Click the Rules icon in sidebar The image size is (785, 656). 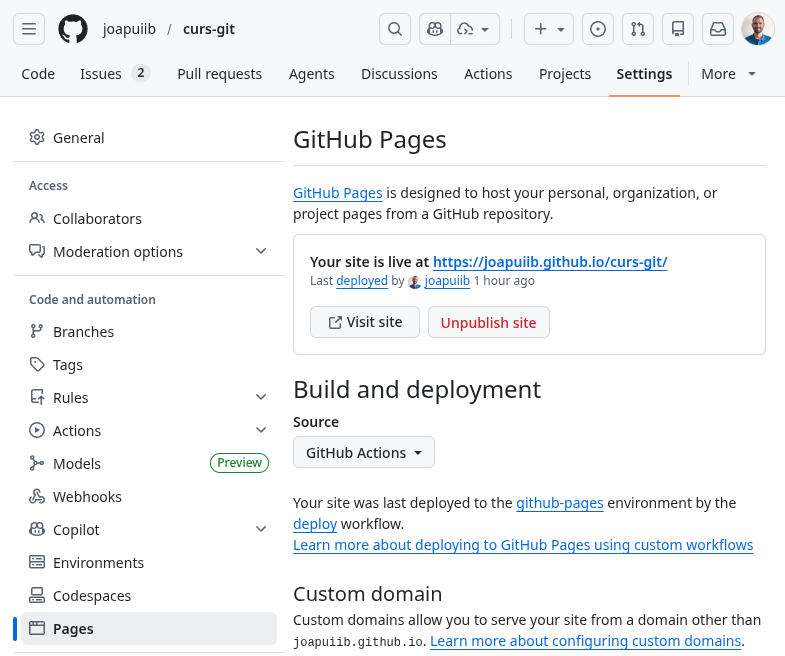click(x=37, y=397)
